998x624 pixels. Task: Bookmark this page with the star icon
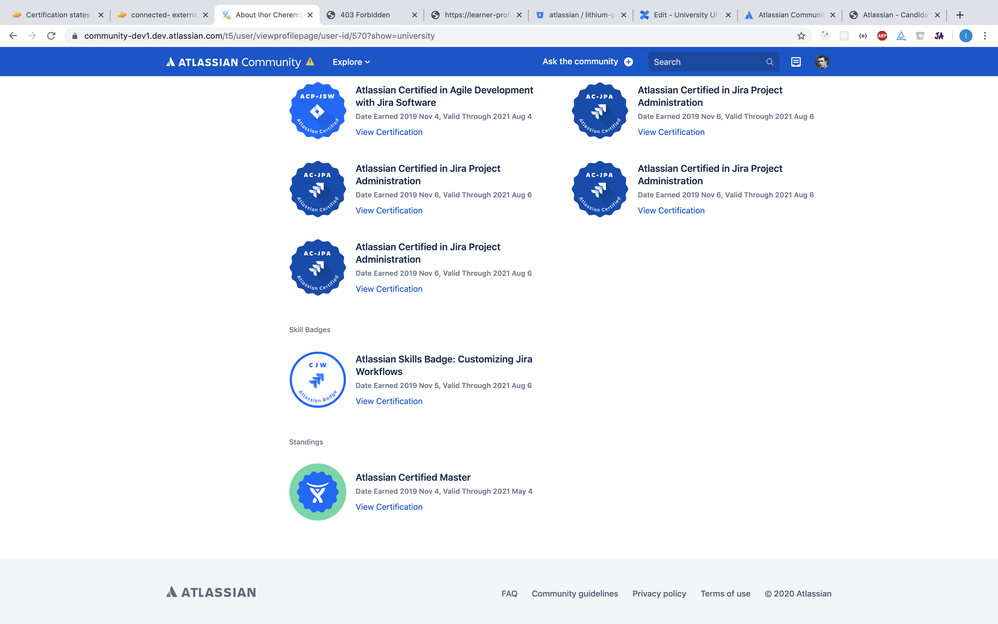[801, 36]
